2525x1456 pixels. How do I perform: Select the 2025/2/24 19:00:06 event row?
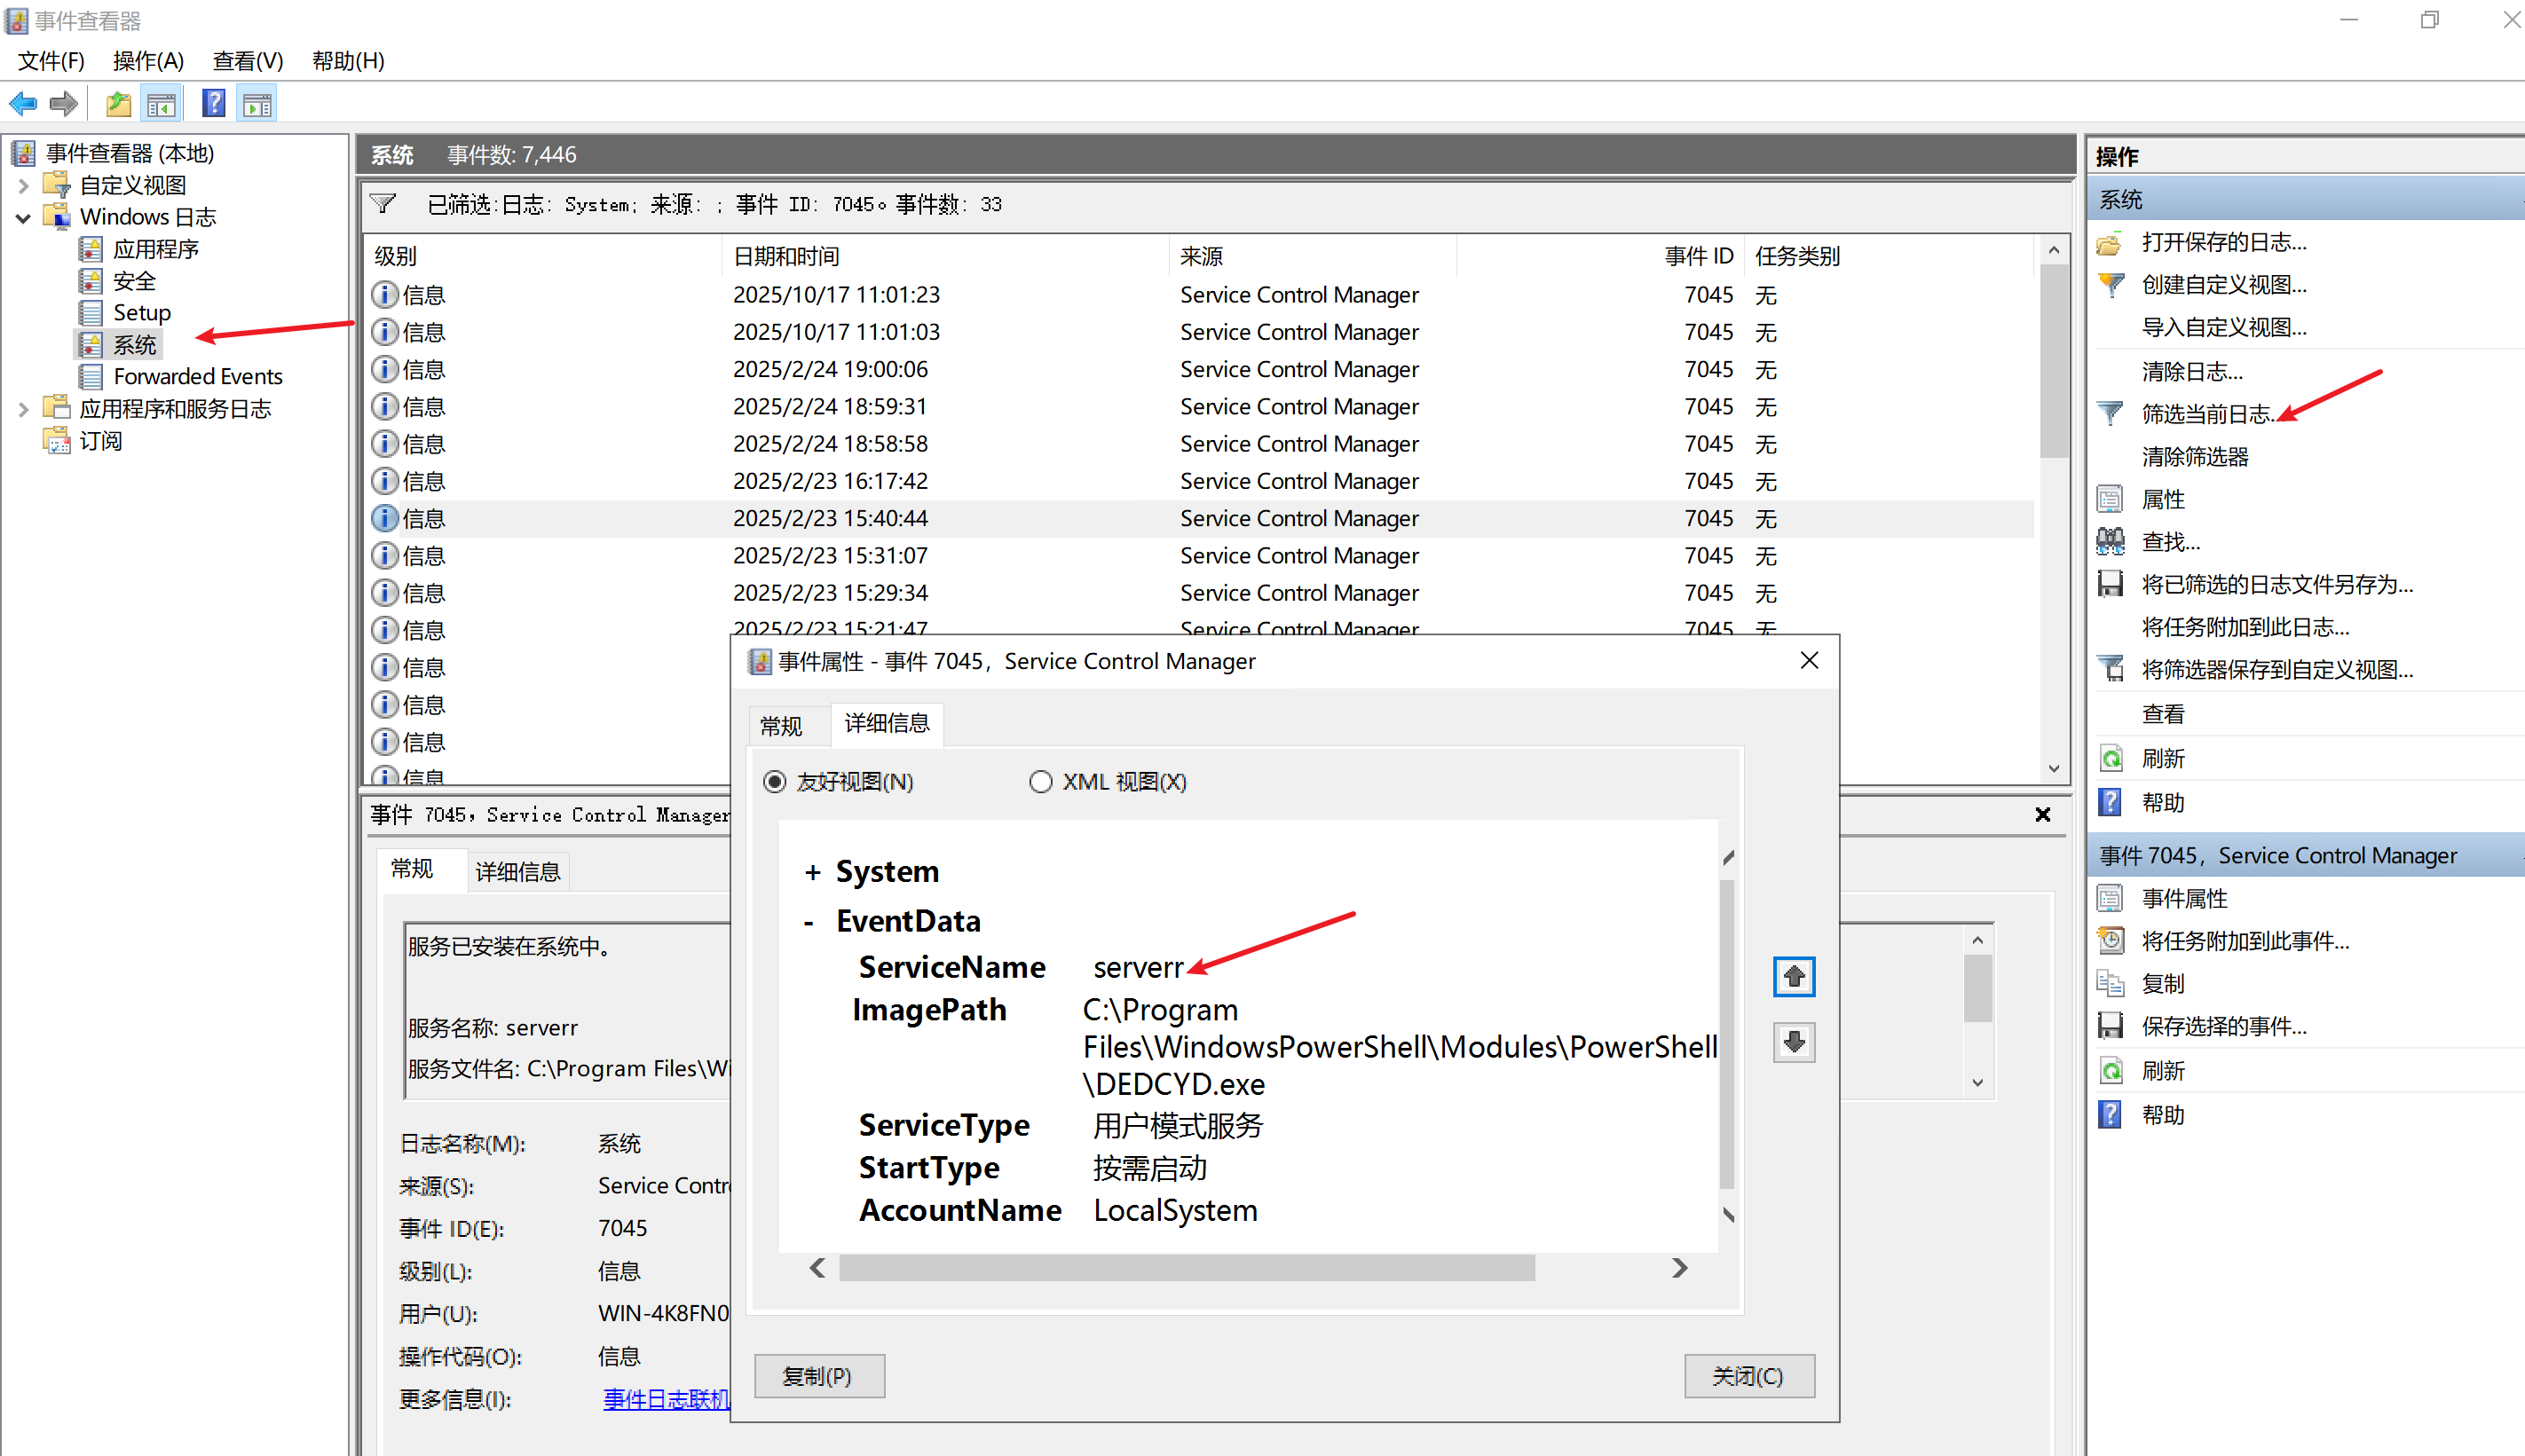[x=830, y=370]
